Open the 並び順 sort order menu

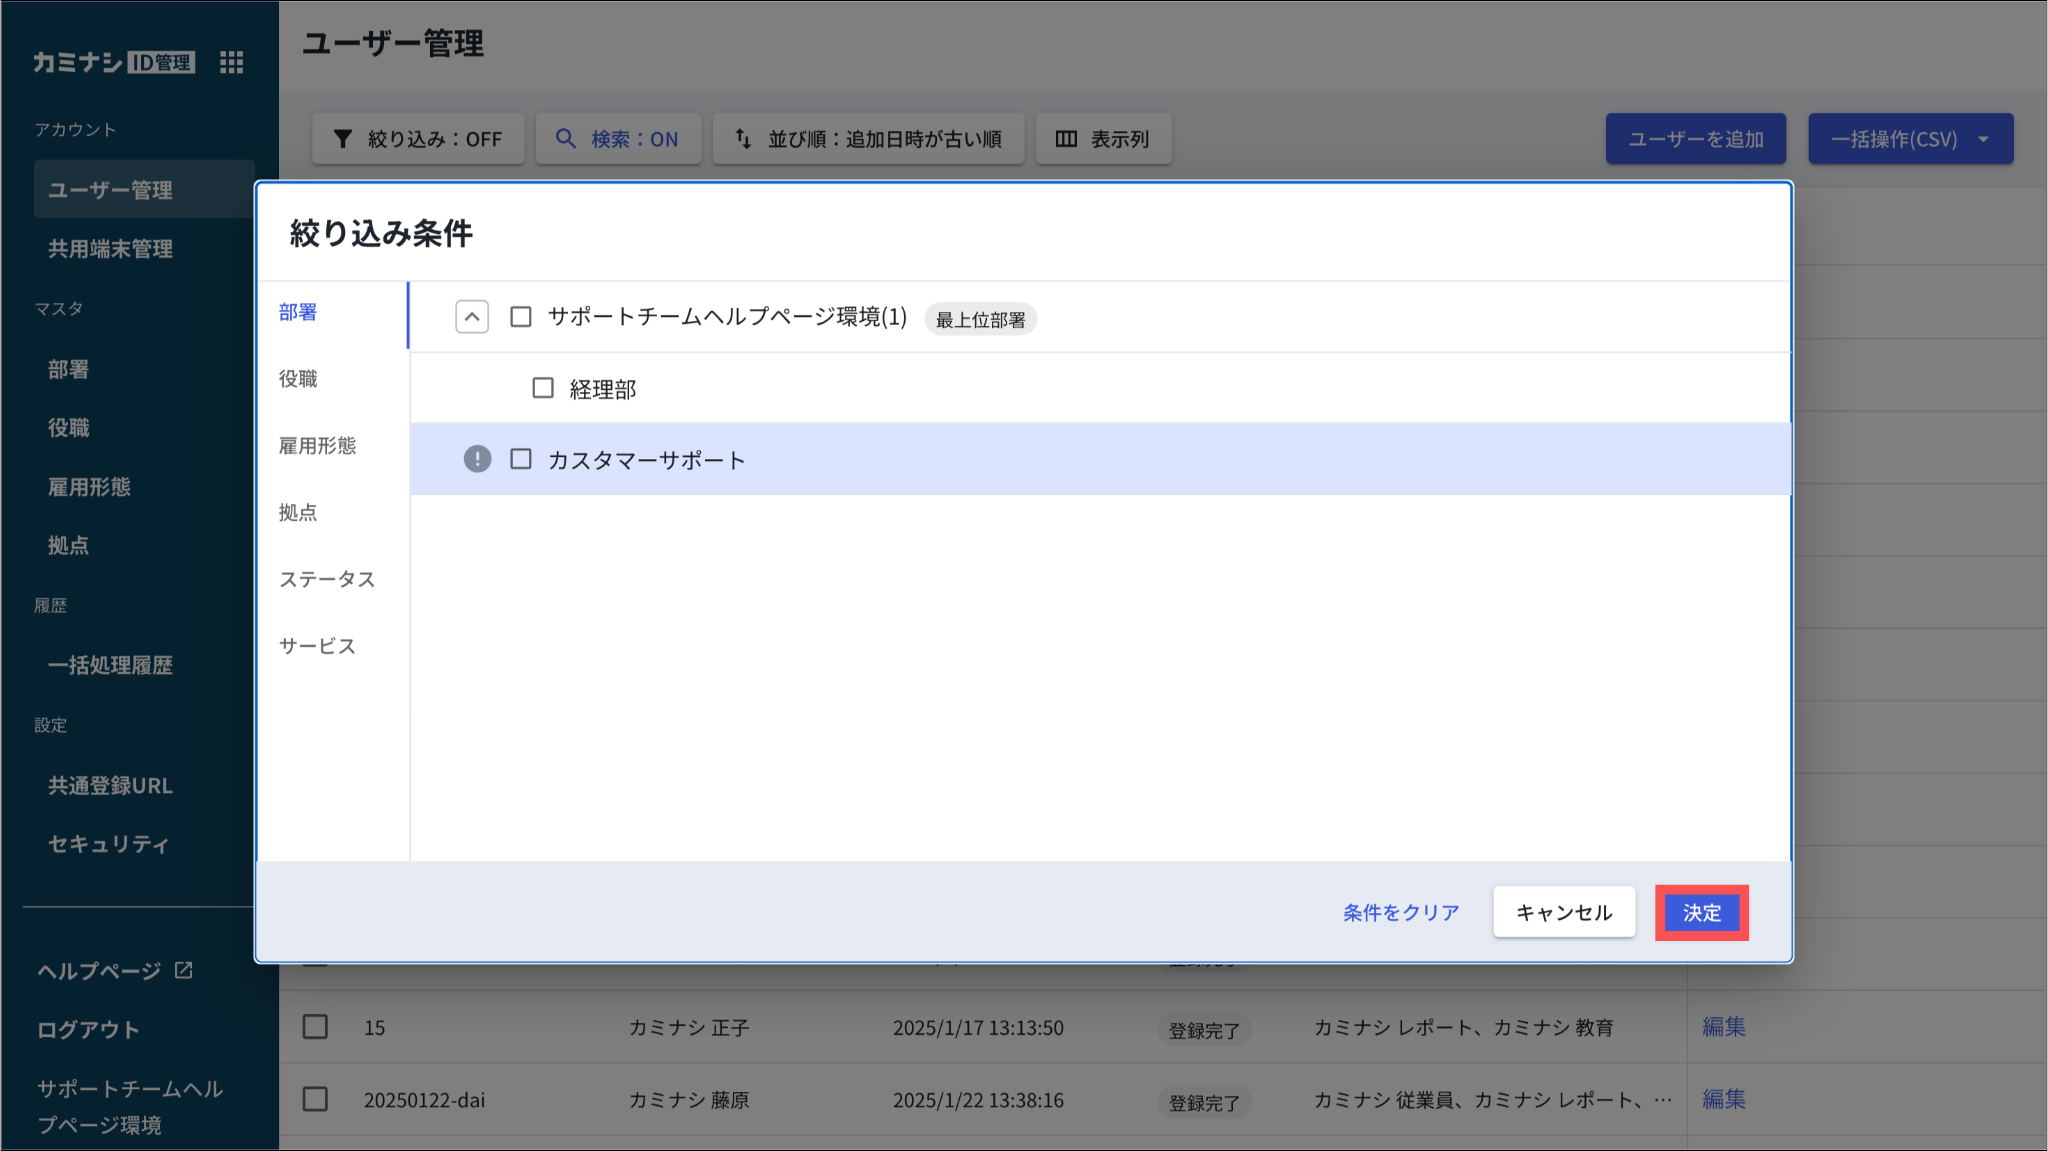click(x=868, y=139)
